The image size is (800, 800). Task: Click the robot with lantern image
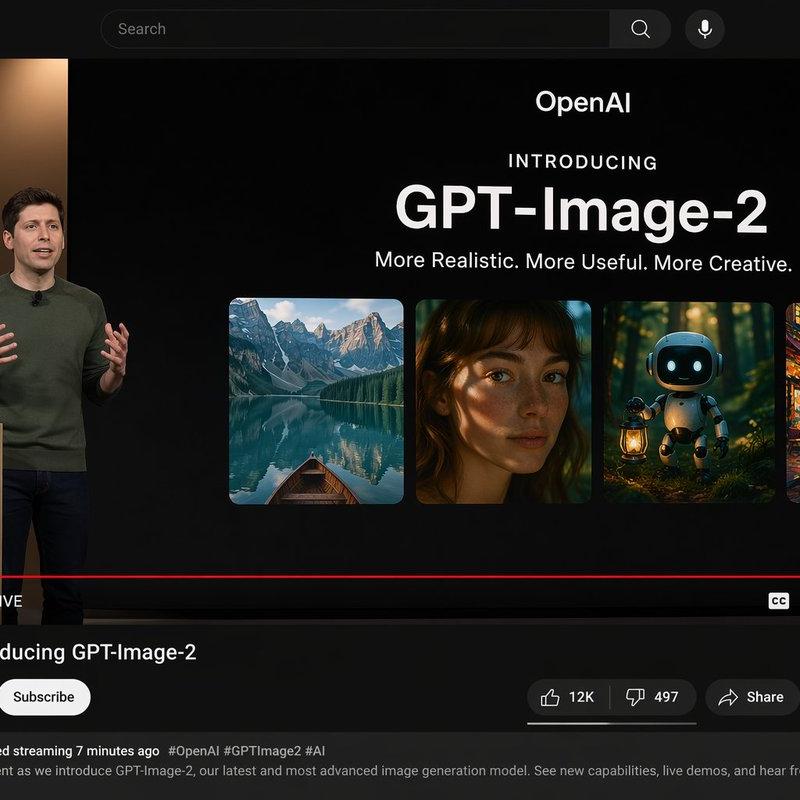(688, 402)
